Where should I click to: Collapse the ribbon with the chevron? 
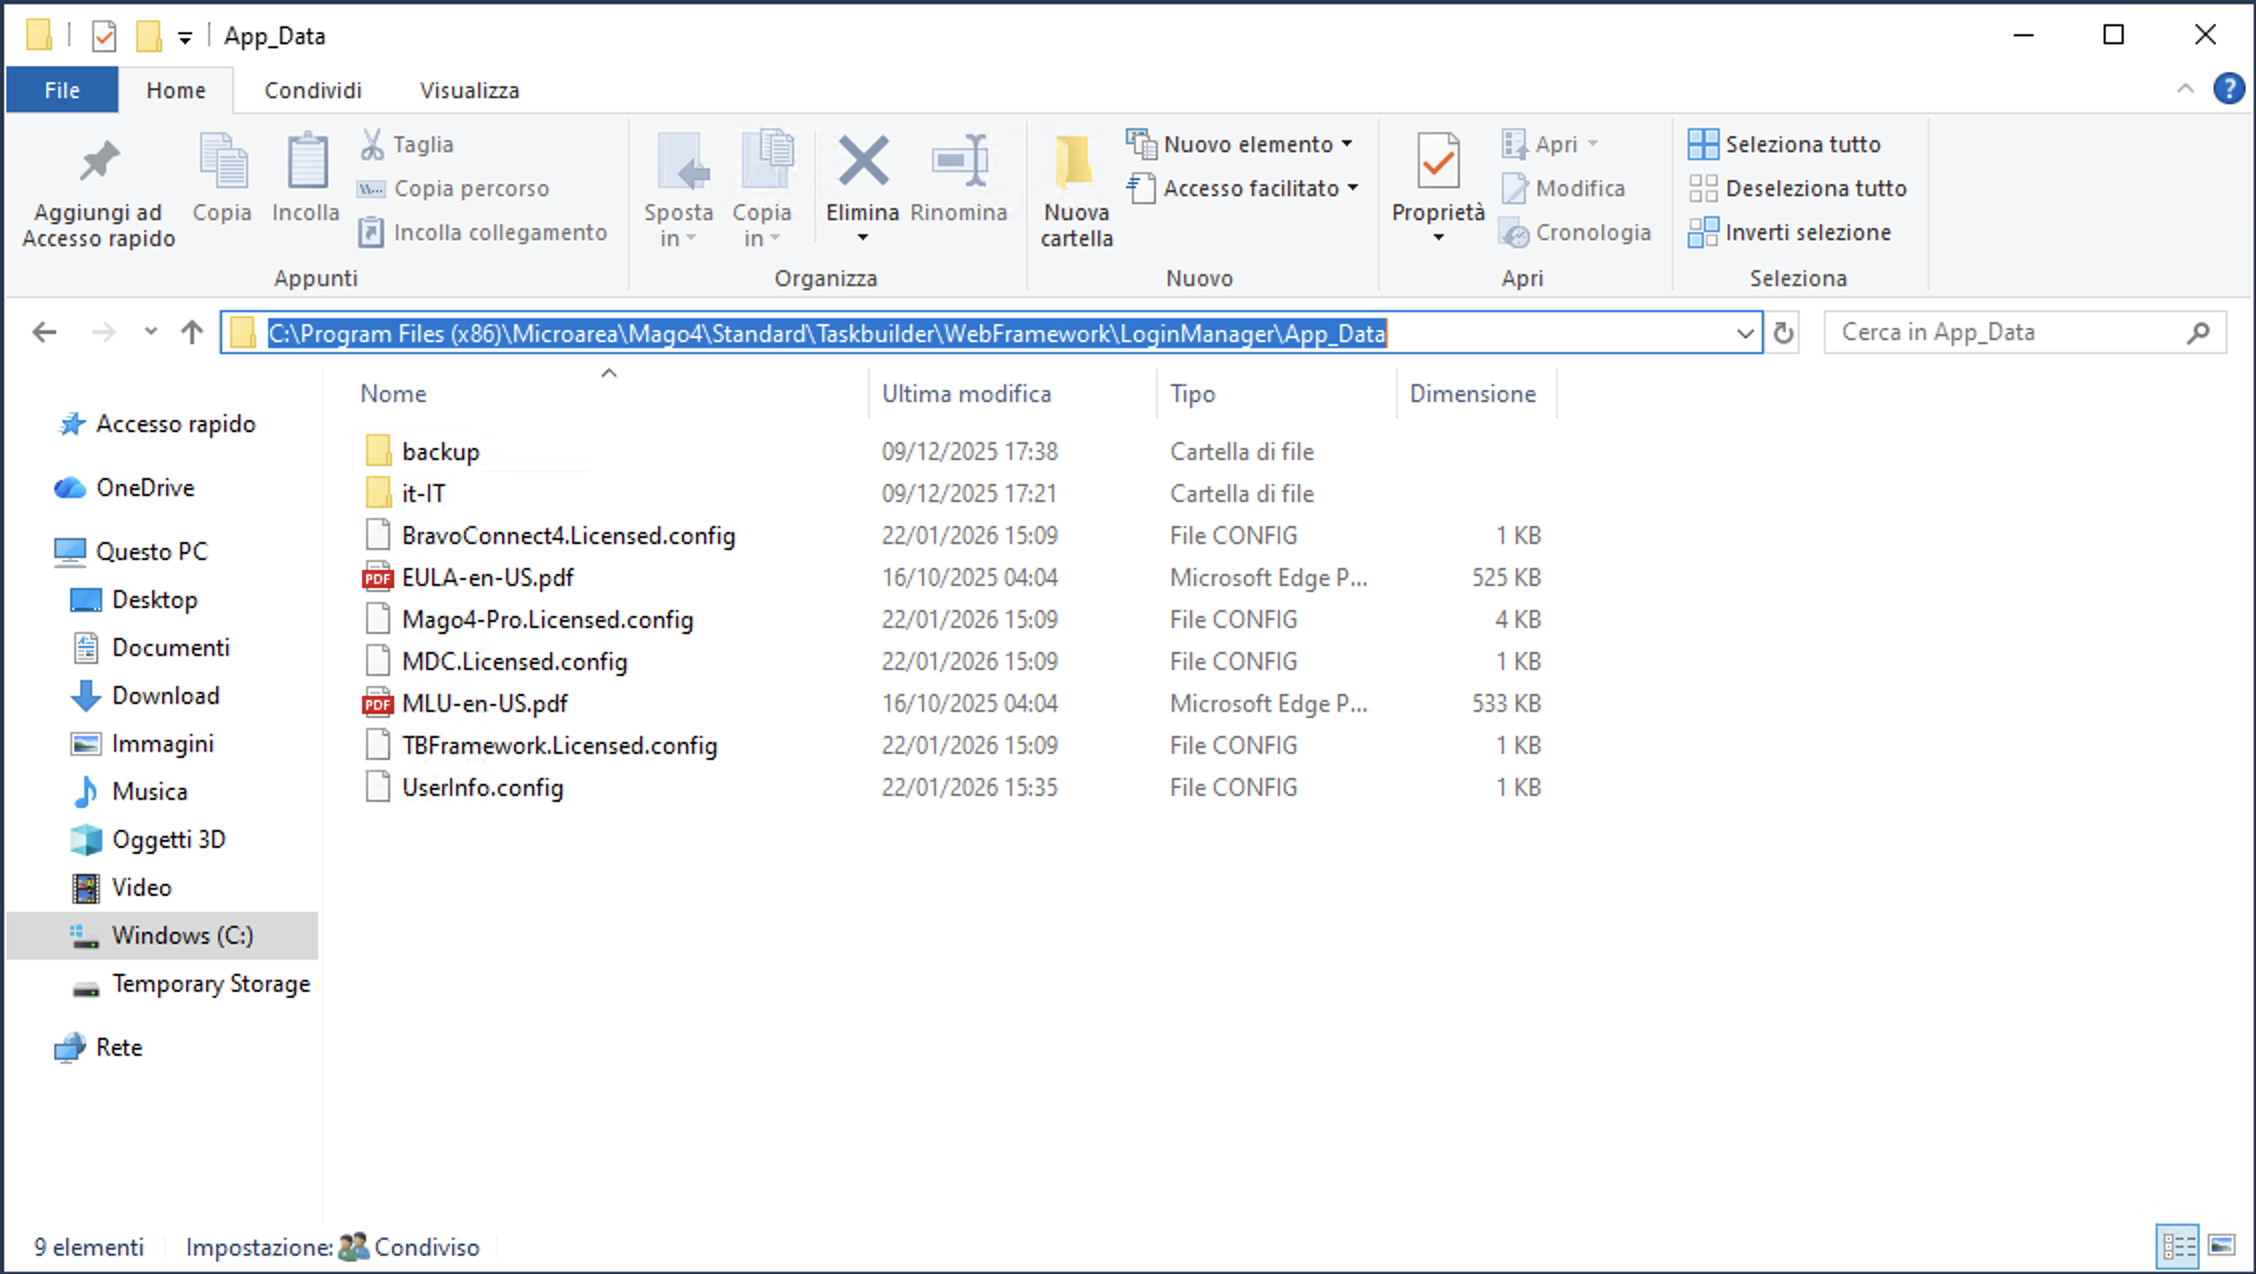pyautogui.click(x=2185, y=89)
